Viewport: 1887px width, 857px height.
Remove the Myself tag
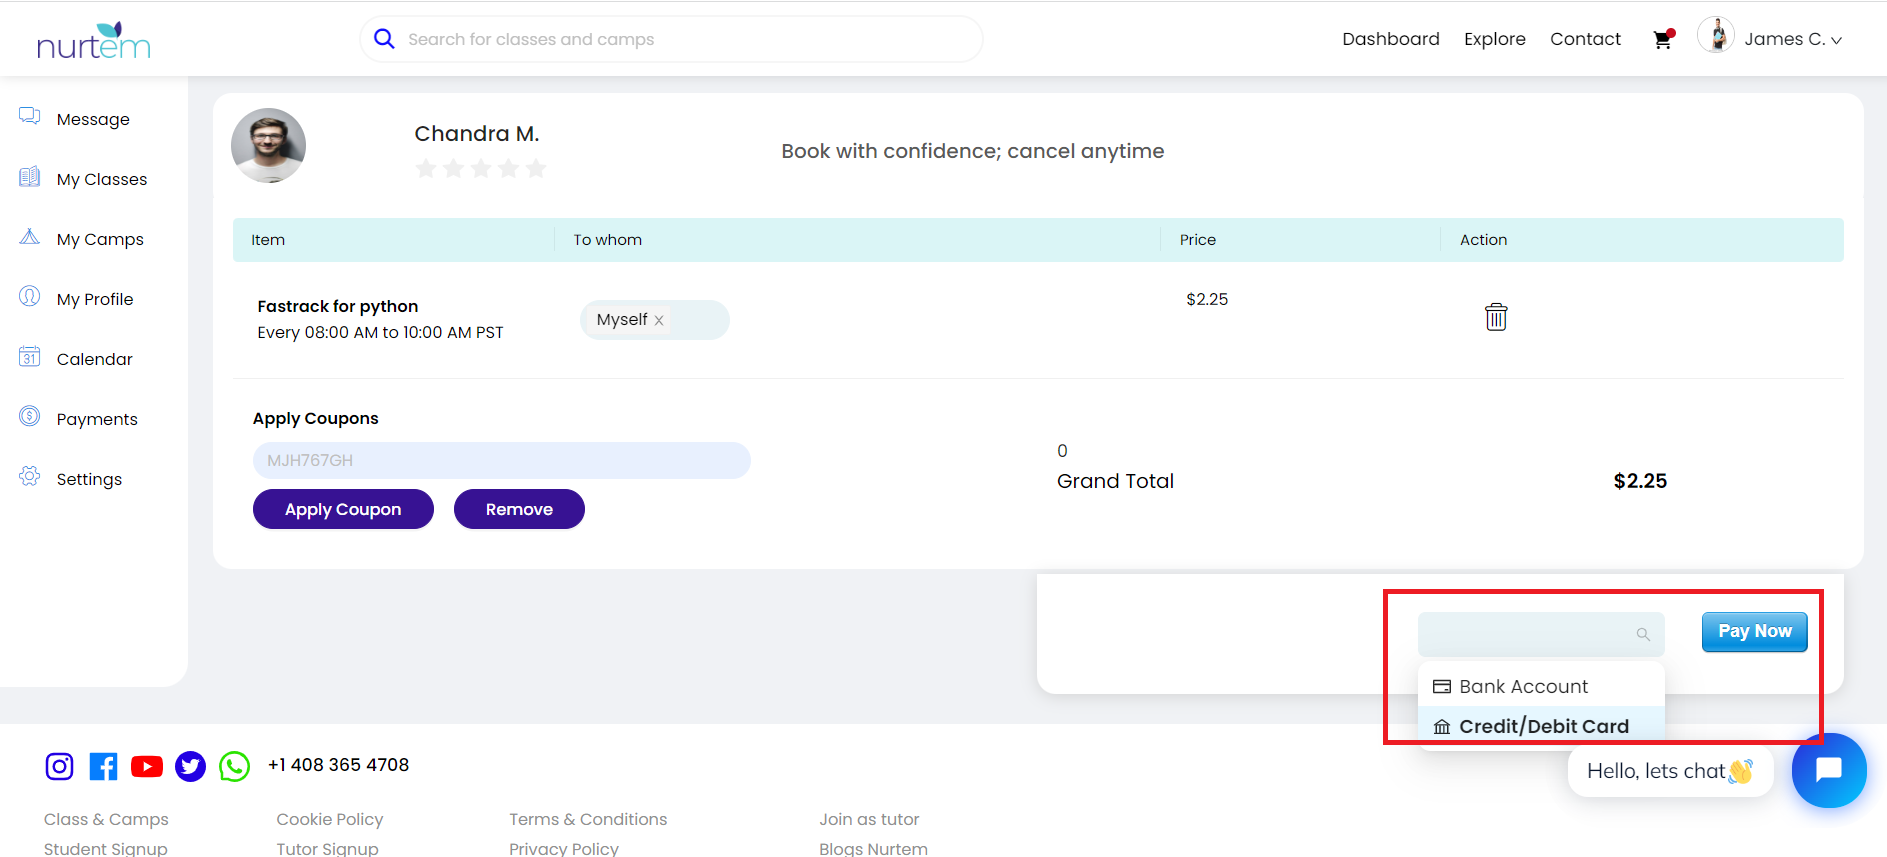point(659,321)
